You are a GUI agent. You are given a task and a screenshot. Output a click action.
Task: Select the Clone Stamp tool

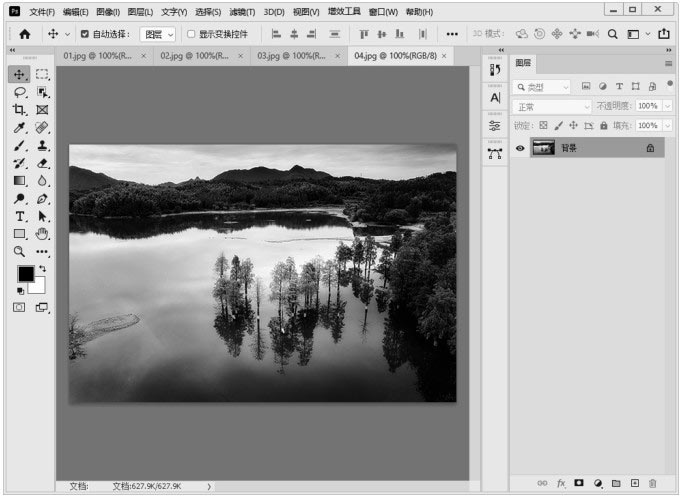pyautogui.click(x=42, y=145)
